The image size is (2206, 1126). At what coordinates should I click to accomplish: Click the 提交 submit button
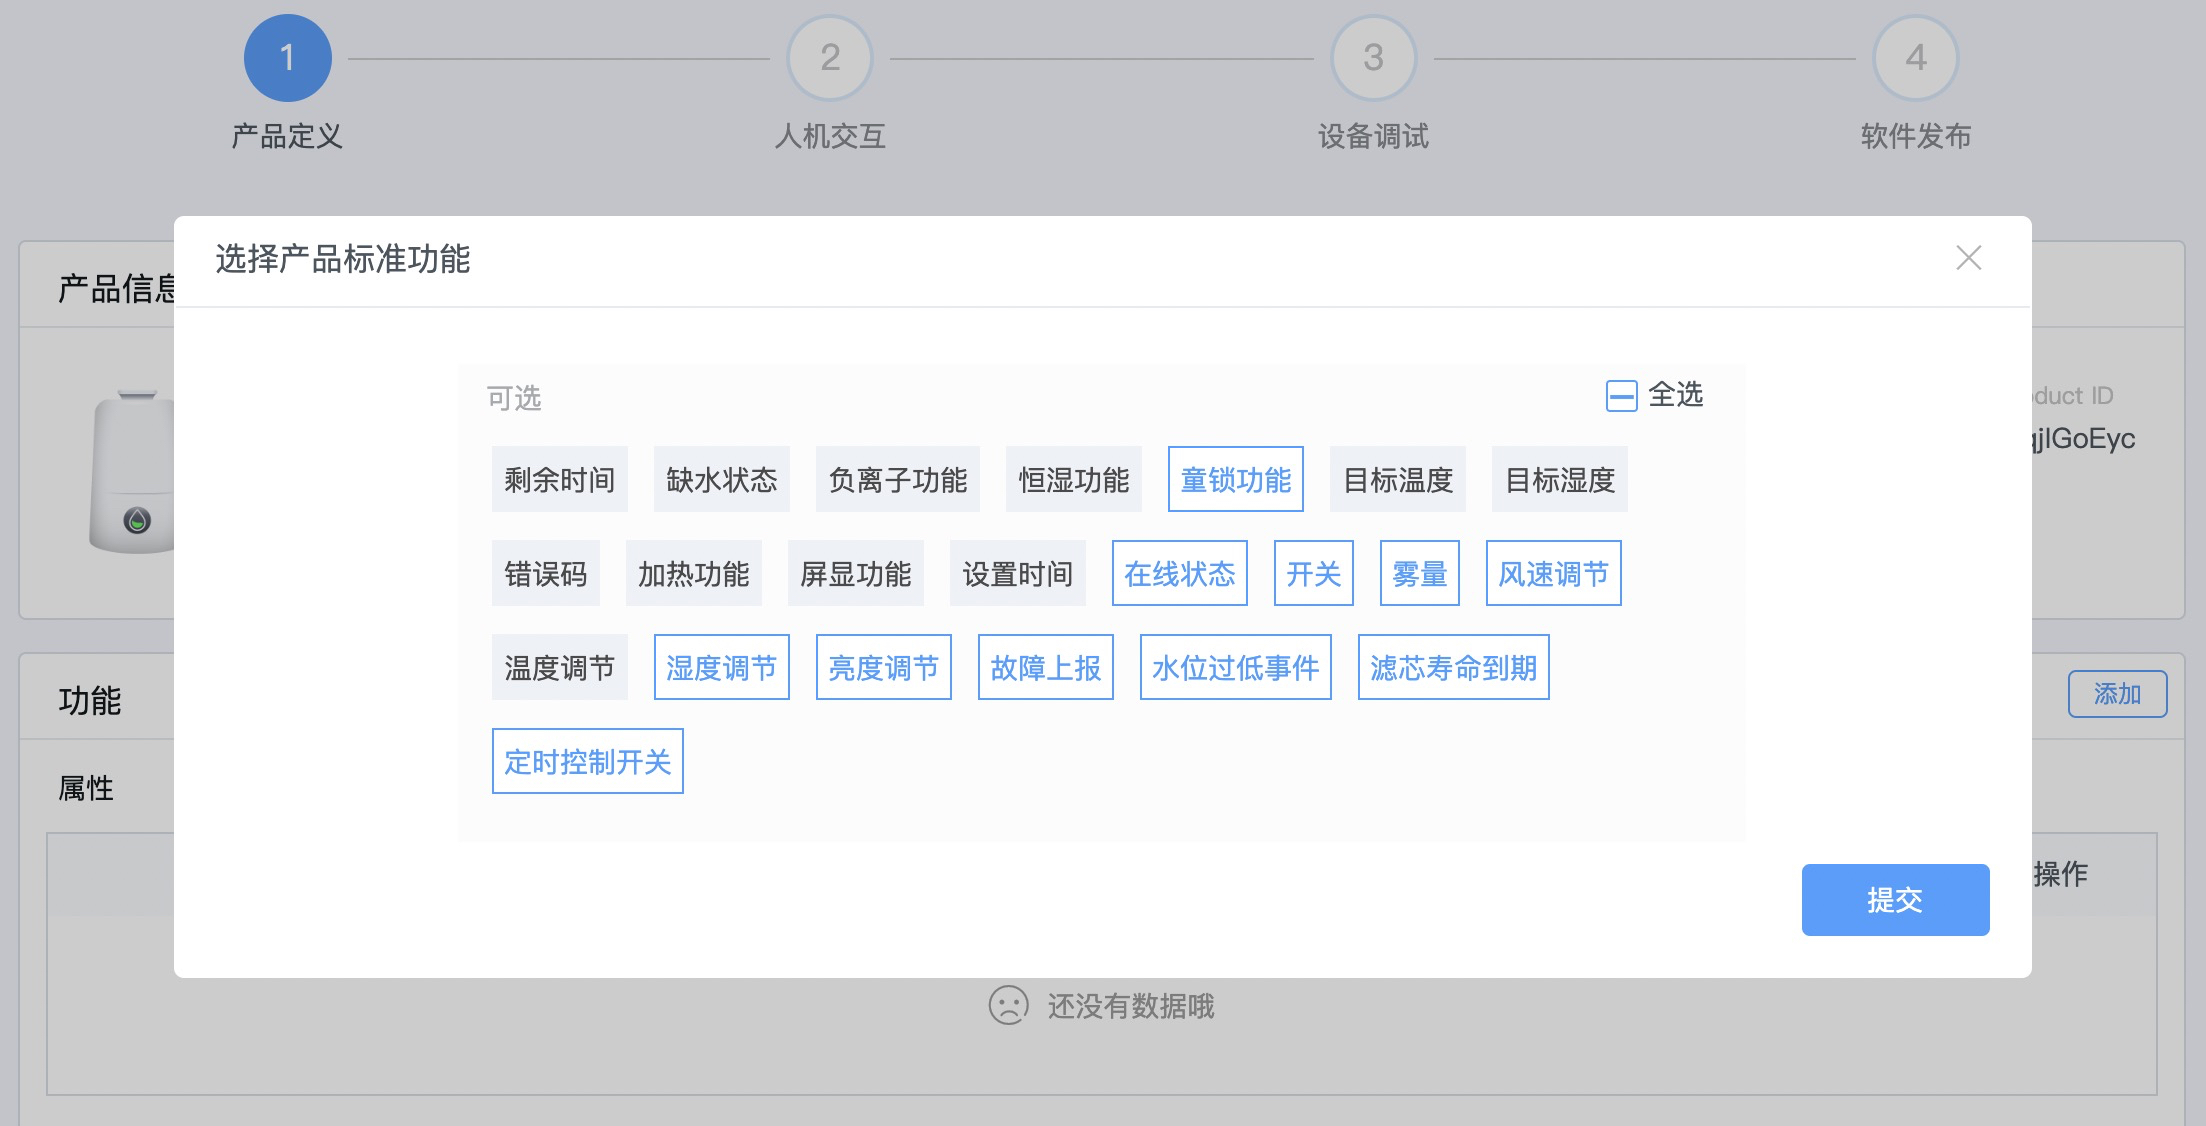(x=1895, y=900)
